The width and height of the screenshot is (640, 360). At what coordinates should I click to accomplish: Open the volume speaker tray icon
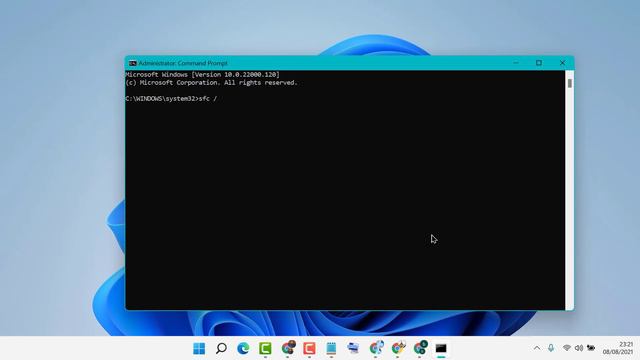click(579, 348)
